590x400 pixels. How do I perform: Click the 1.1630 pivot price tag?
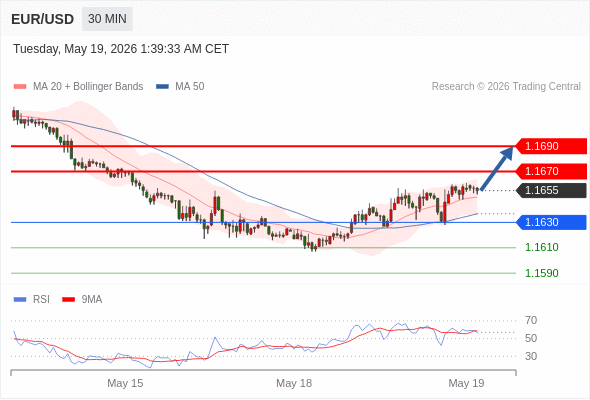pos(550,222)
